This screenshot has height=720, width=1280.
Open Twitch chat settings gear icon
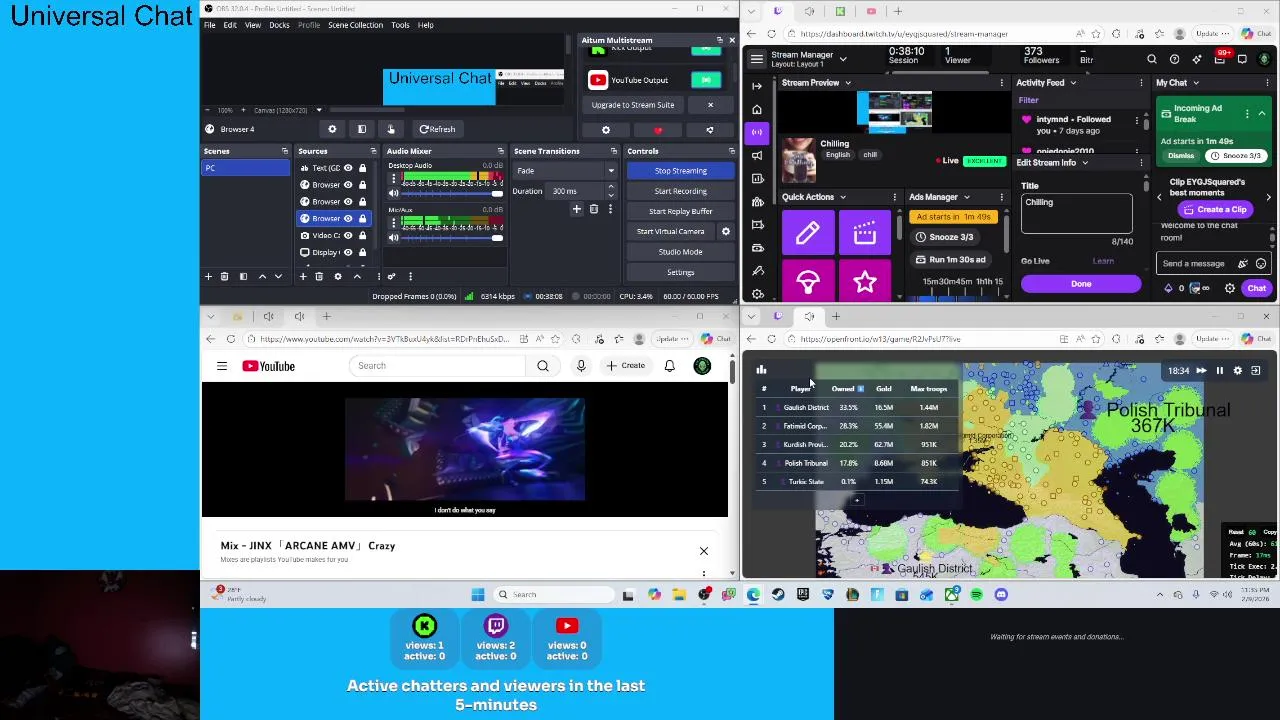pyautogui.click(x=1230, y=288)
